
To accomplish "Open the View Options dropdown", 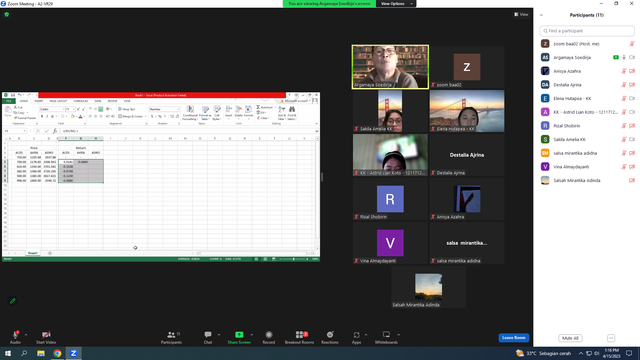I will (x=396, y=4).
